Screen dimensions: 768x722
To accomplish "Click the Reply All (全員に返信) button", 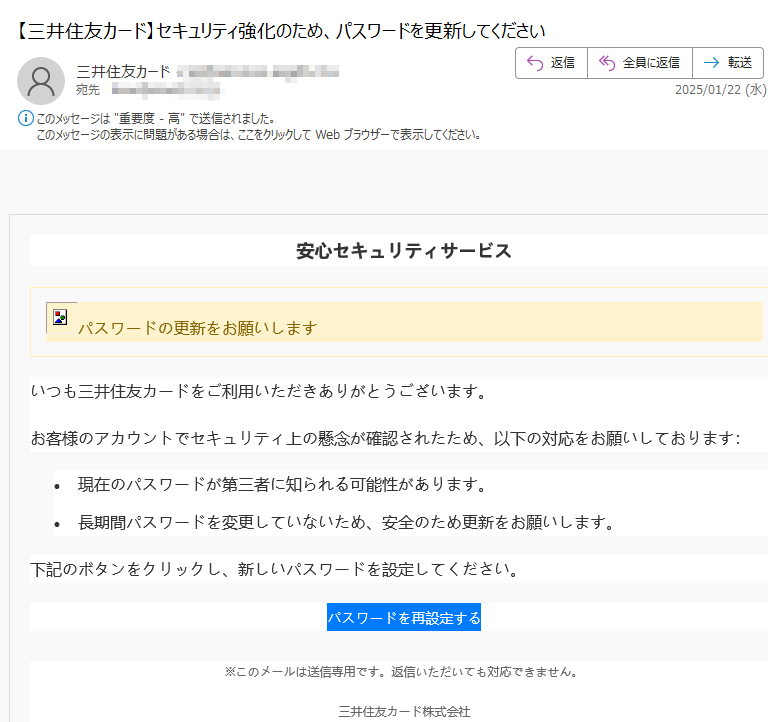I will point(640,63).
